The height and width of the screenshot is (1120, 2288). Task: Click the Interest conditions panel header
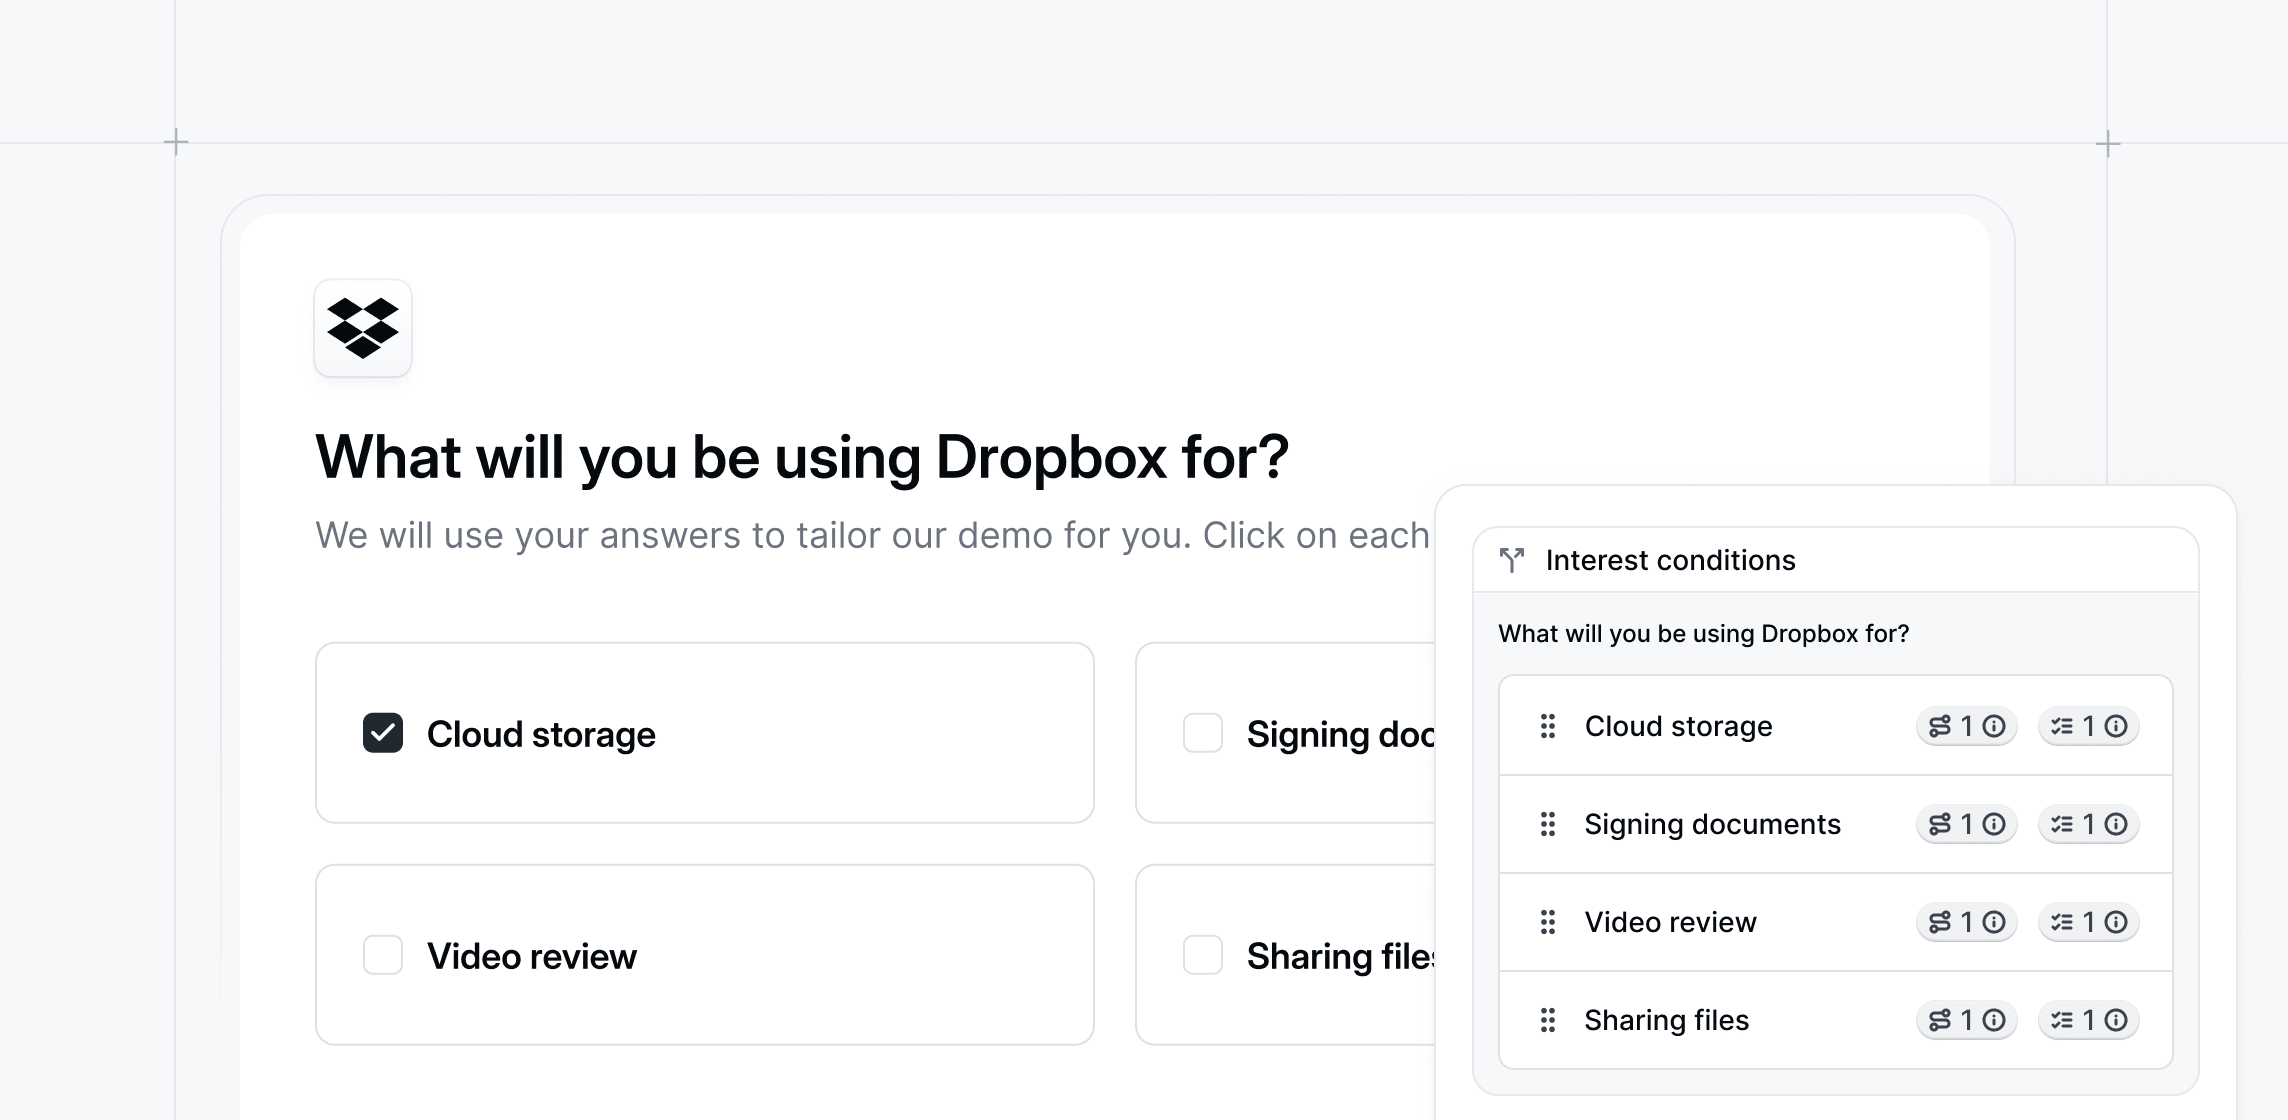[1836, 560]
